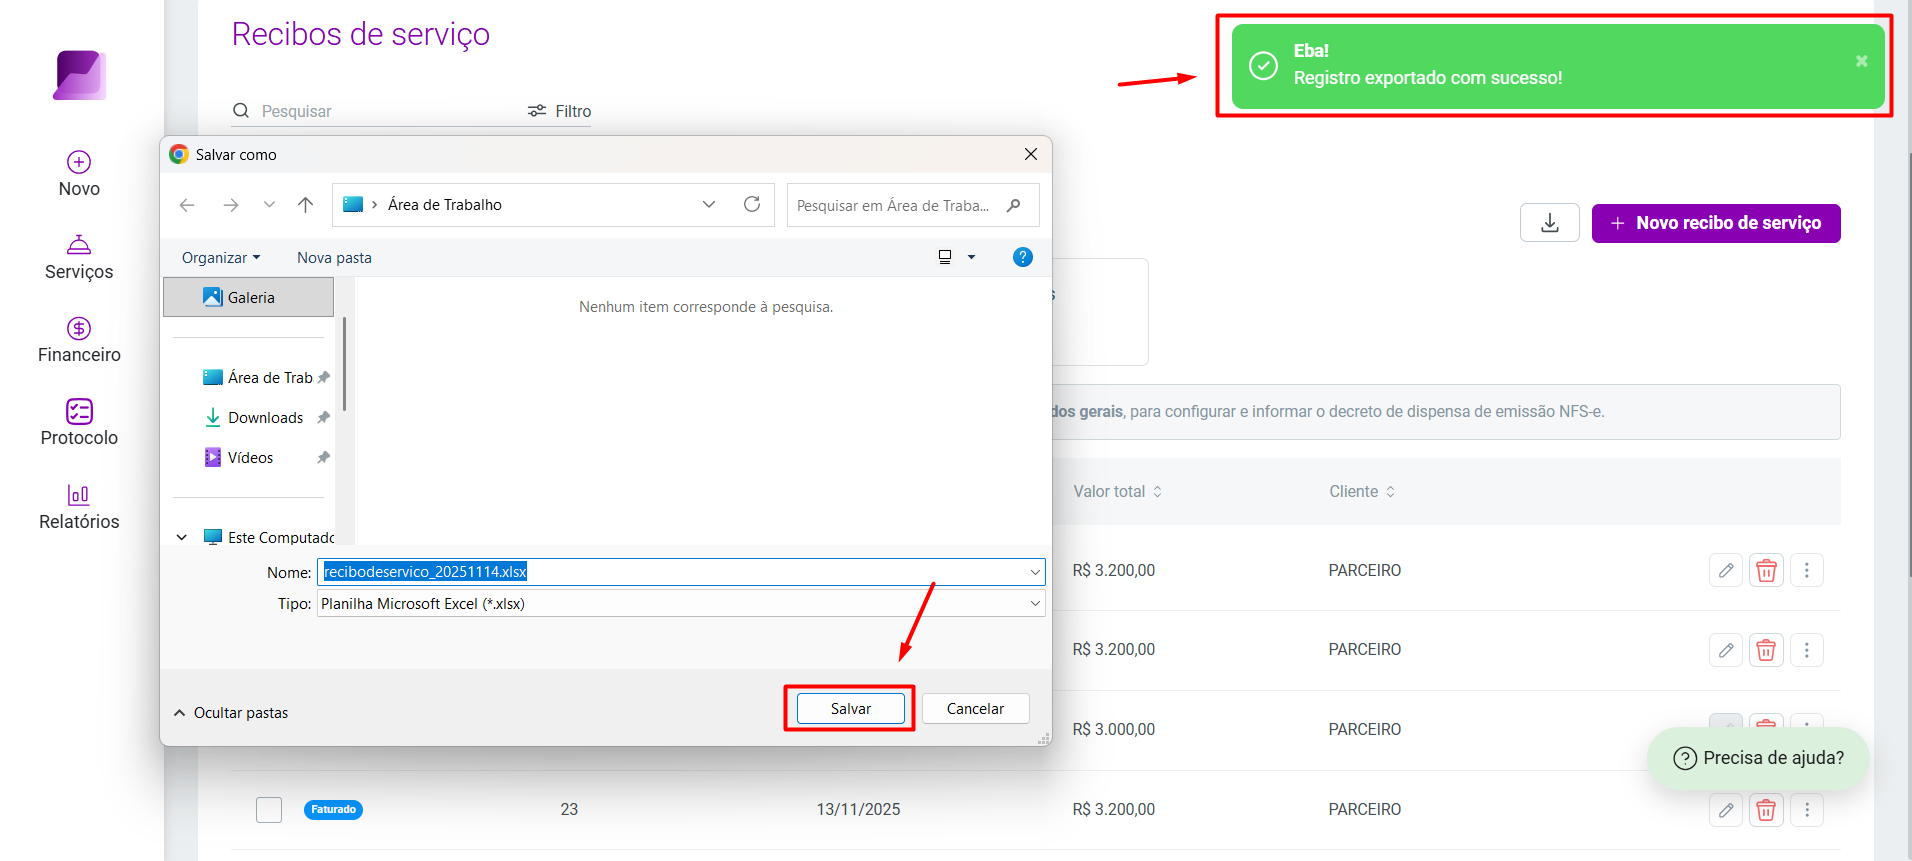The image size is (1912, 861).
Task: Change the view layout icon
Action: point(945,257)
